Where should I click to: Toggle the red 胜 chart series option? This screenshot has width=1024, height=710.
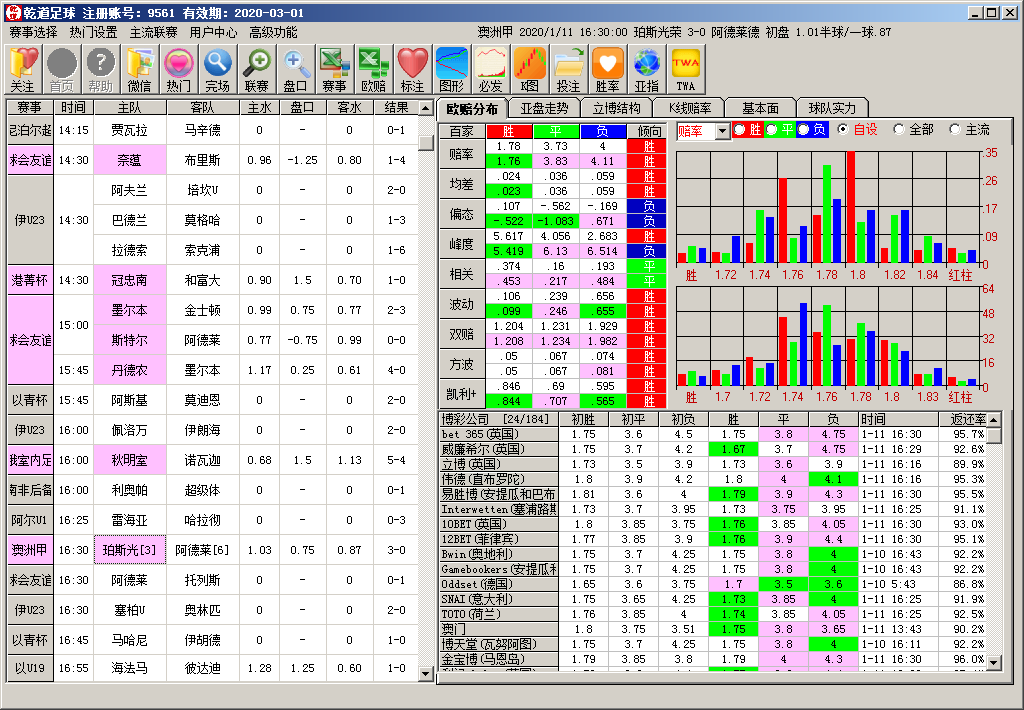tap(747, 130)
